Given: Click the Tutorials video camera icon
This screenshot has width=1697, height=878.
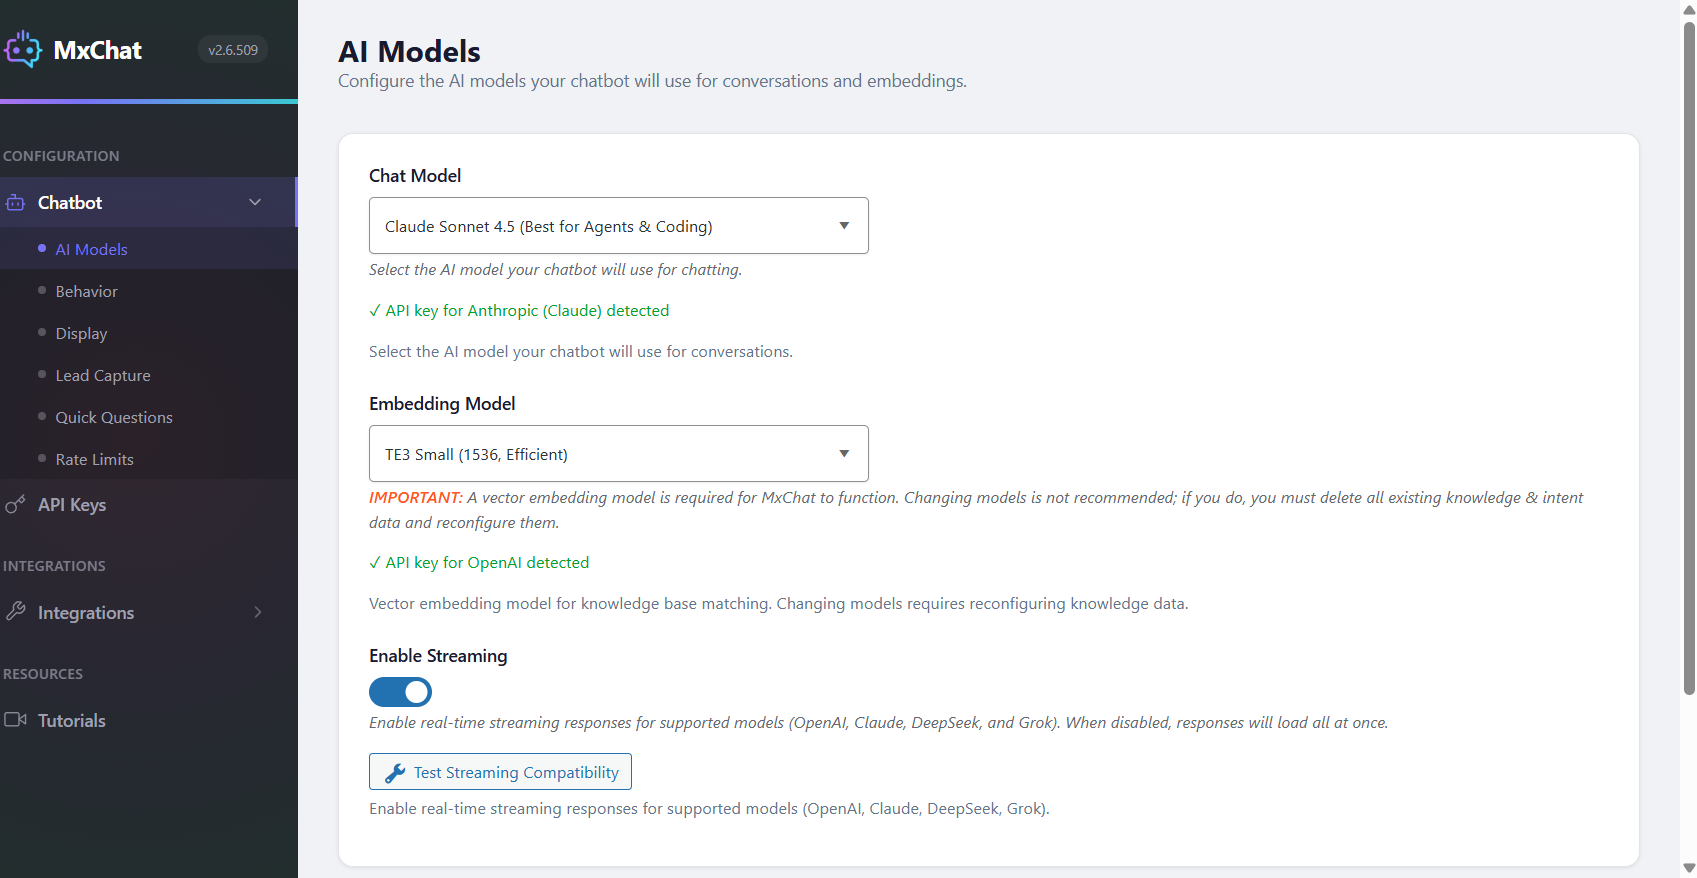Looking at the screenshot, I should coord(16,720).
